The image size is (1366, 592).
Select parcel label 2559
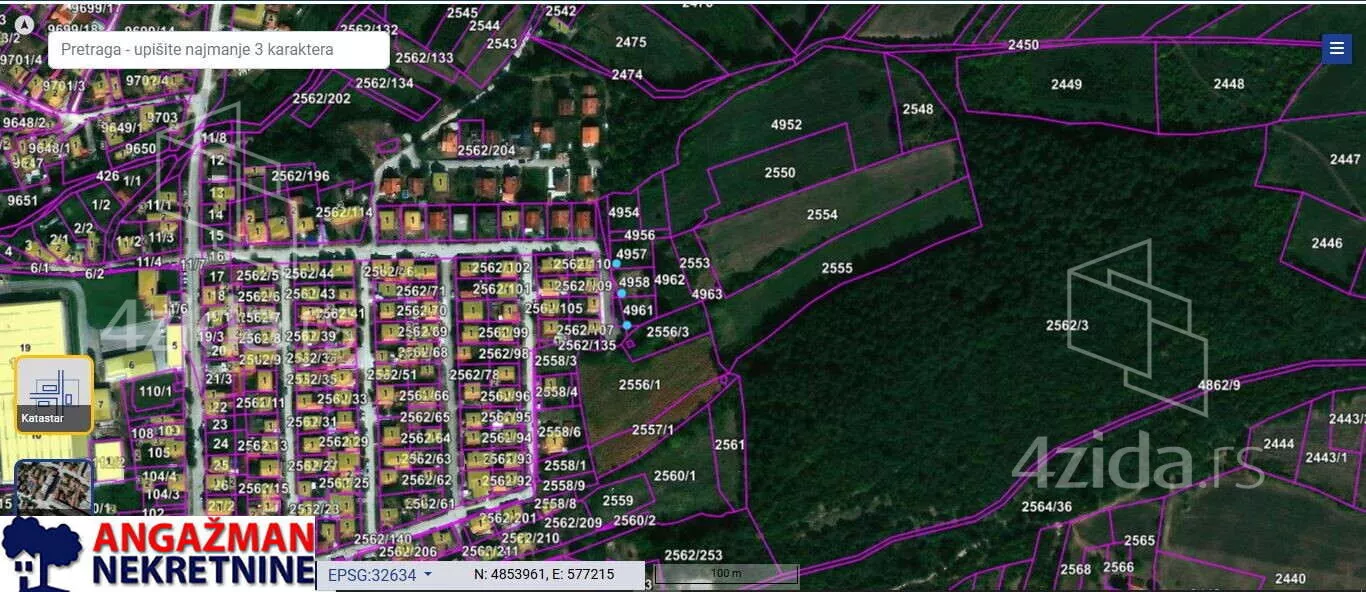618,501
